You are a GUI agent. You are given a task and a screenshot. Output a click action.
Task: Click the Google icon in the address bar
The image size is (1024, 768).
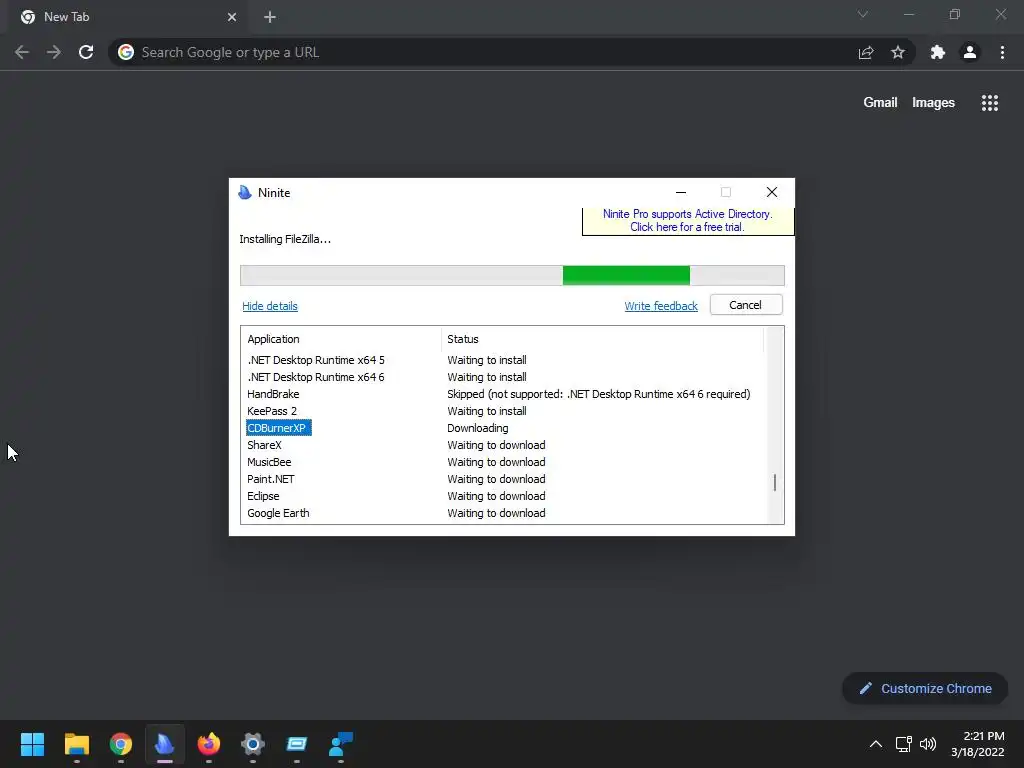point(126,52)
